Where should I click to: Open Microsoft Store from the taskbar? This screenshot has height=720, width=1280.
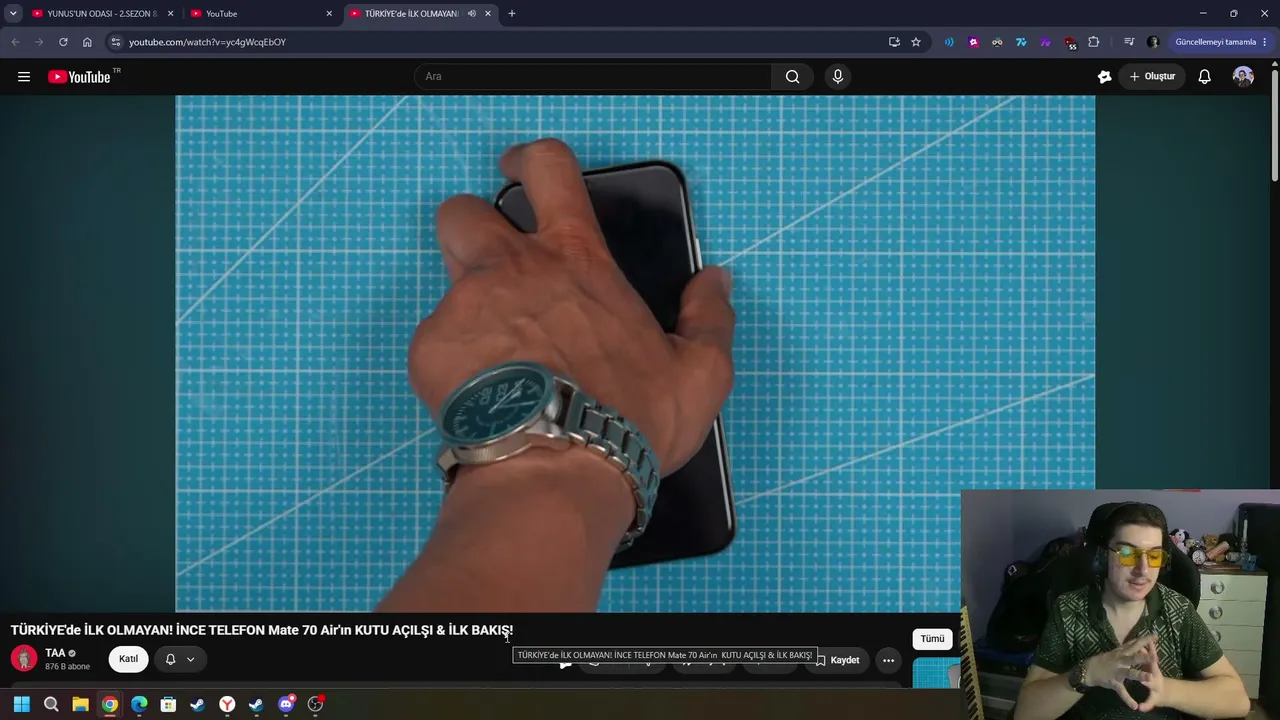(168, 704)
